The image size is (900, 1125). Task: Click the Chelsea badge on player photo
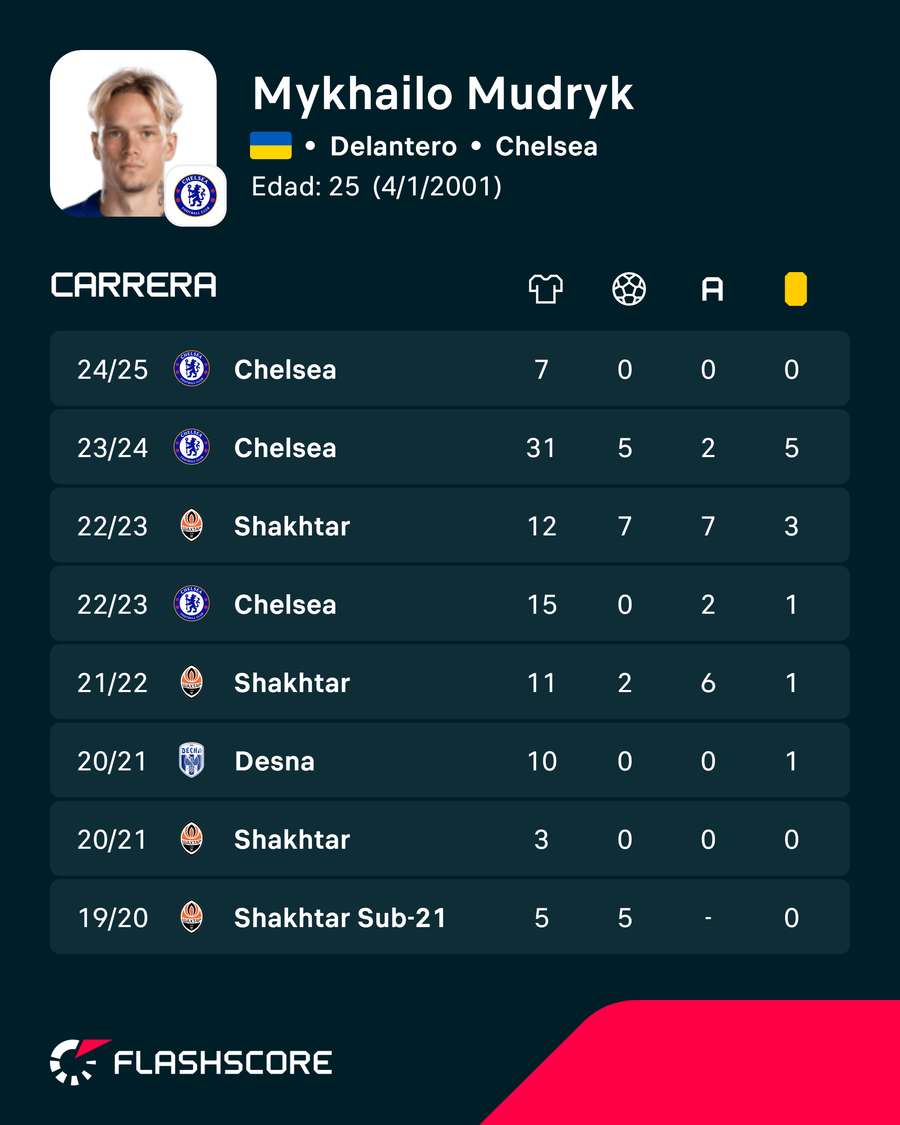point(195,196)
